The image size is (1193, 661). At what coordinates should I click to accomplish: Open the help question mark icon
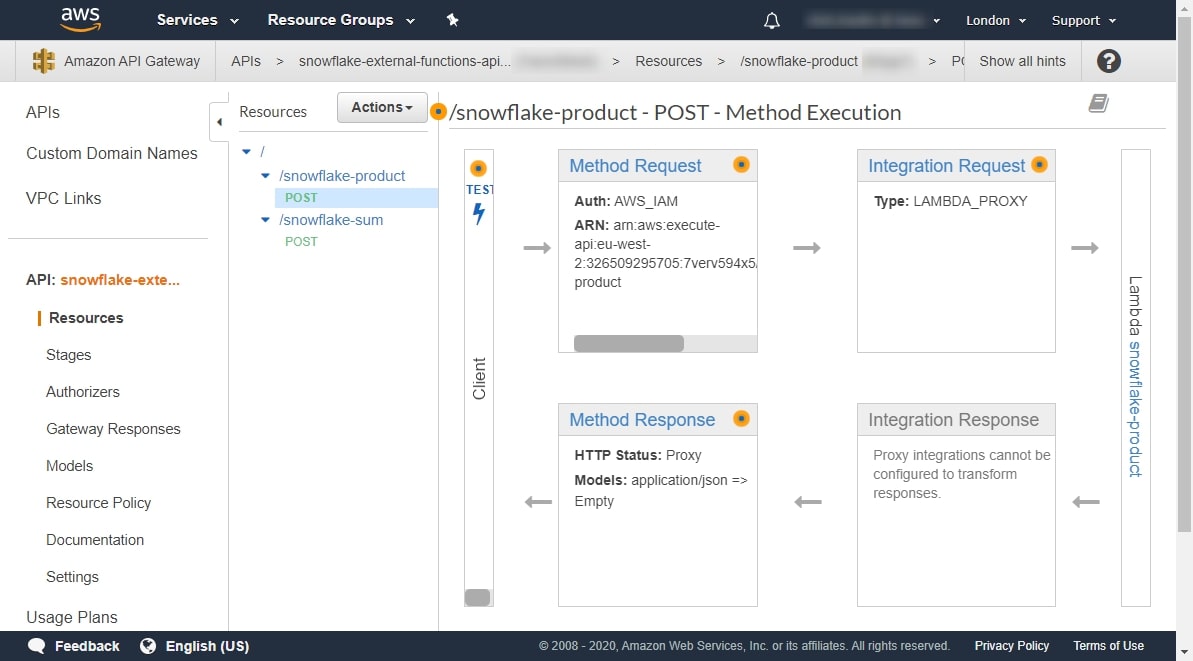click(x=1109, y=61)
